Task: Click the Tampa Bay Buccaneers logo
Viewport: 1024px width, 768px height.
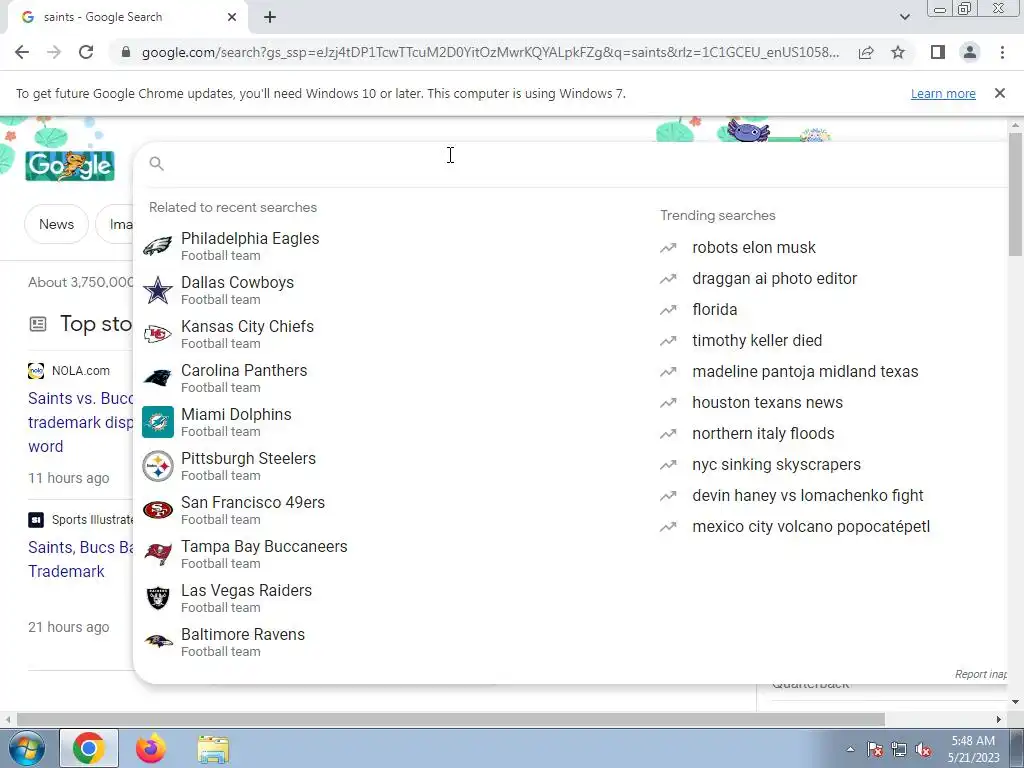Action: 157,554
